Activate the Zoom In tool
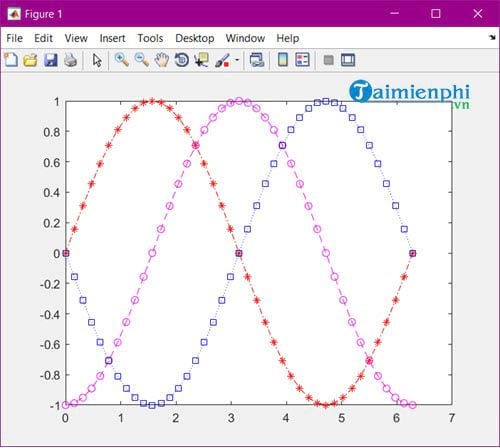 pos(122,60)
